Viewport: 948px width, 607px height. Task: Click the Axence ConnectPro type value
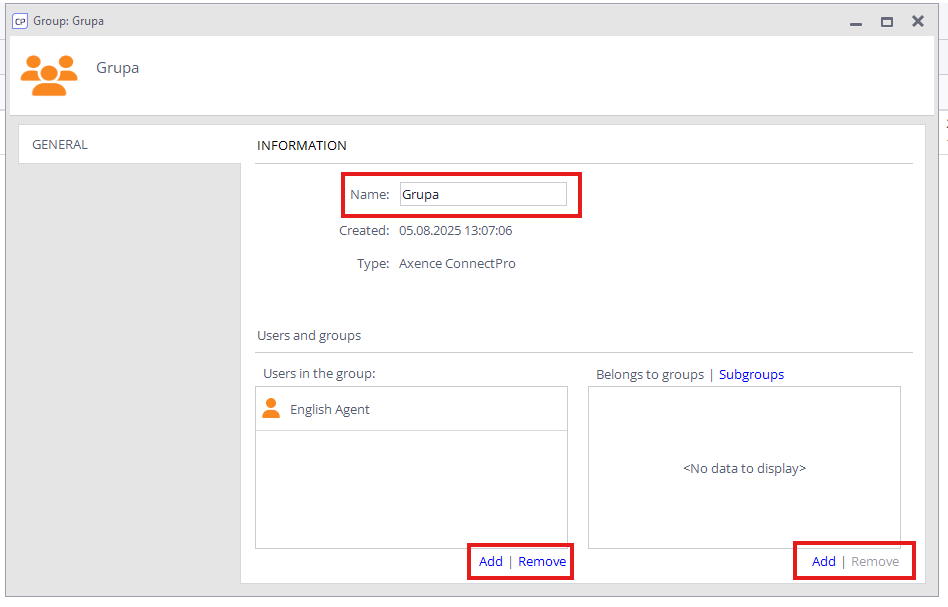[x=457, y=264]
